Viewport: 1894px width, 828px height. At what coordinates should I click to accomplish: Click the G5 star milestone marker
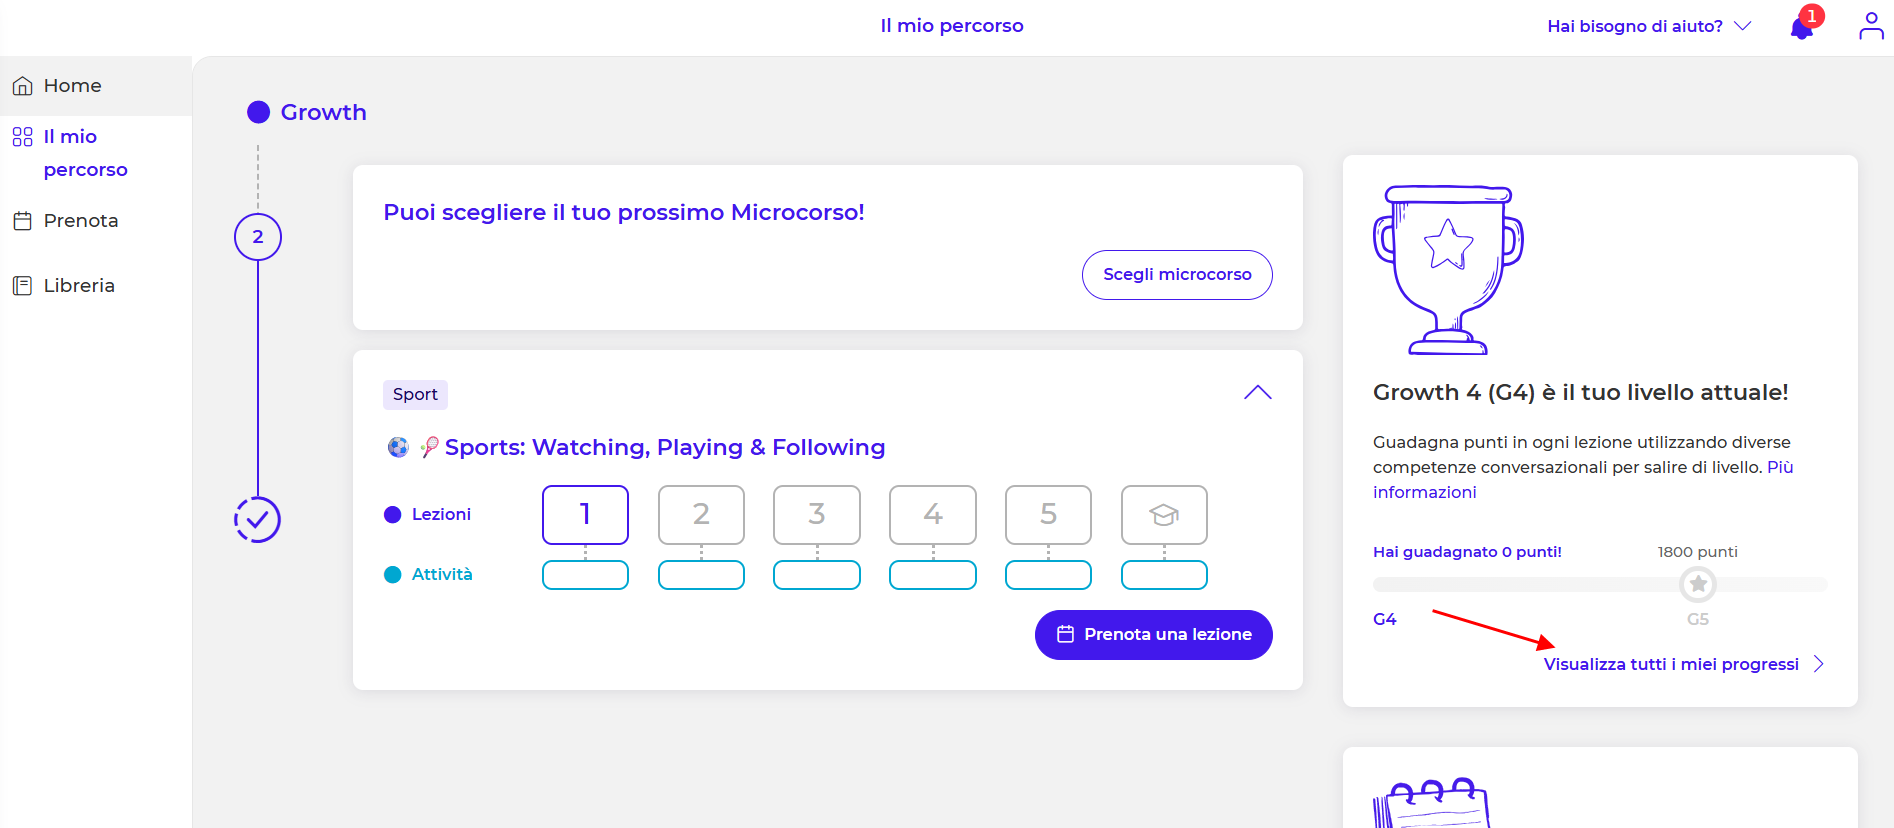(x=1697, y=584)
